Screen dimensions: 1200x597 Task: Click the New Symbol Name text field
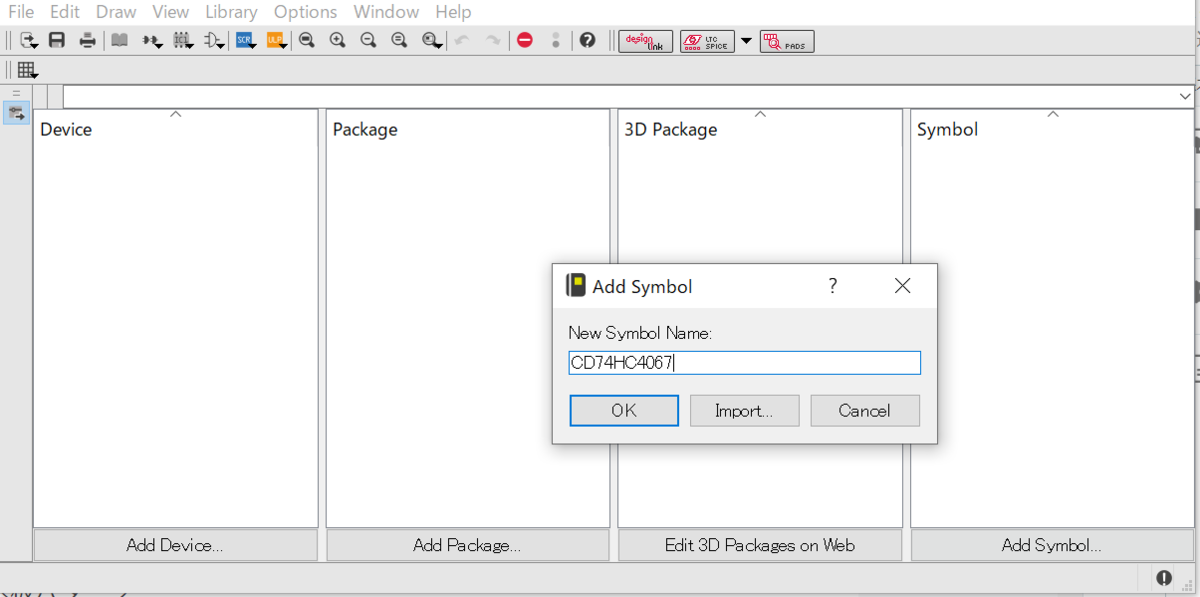click(x=744, y=363)
